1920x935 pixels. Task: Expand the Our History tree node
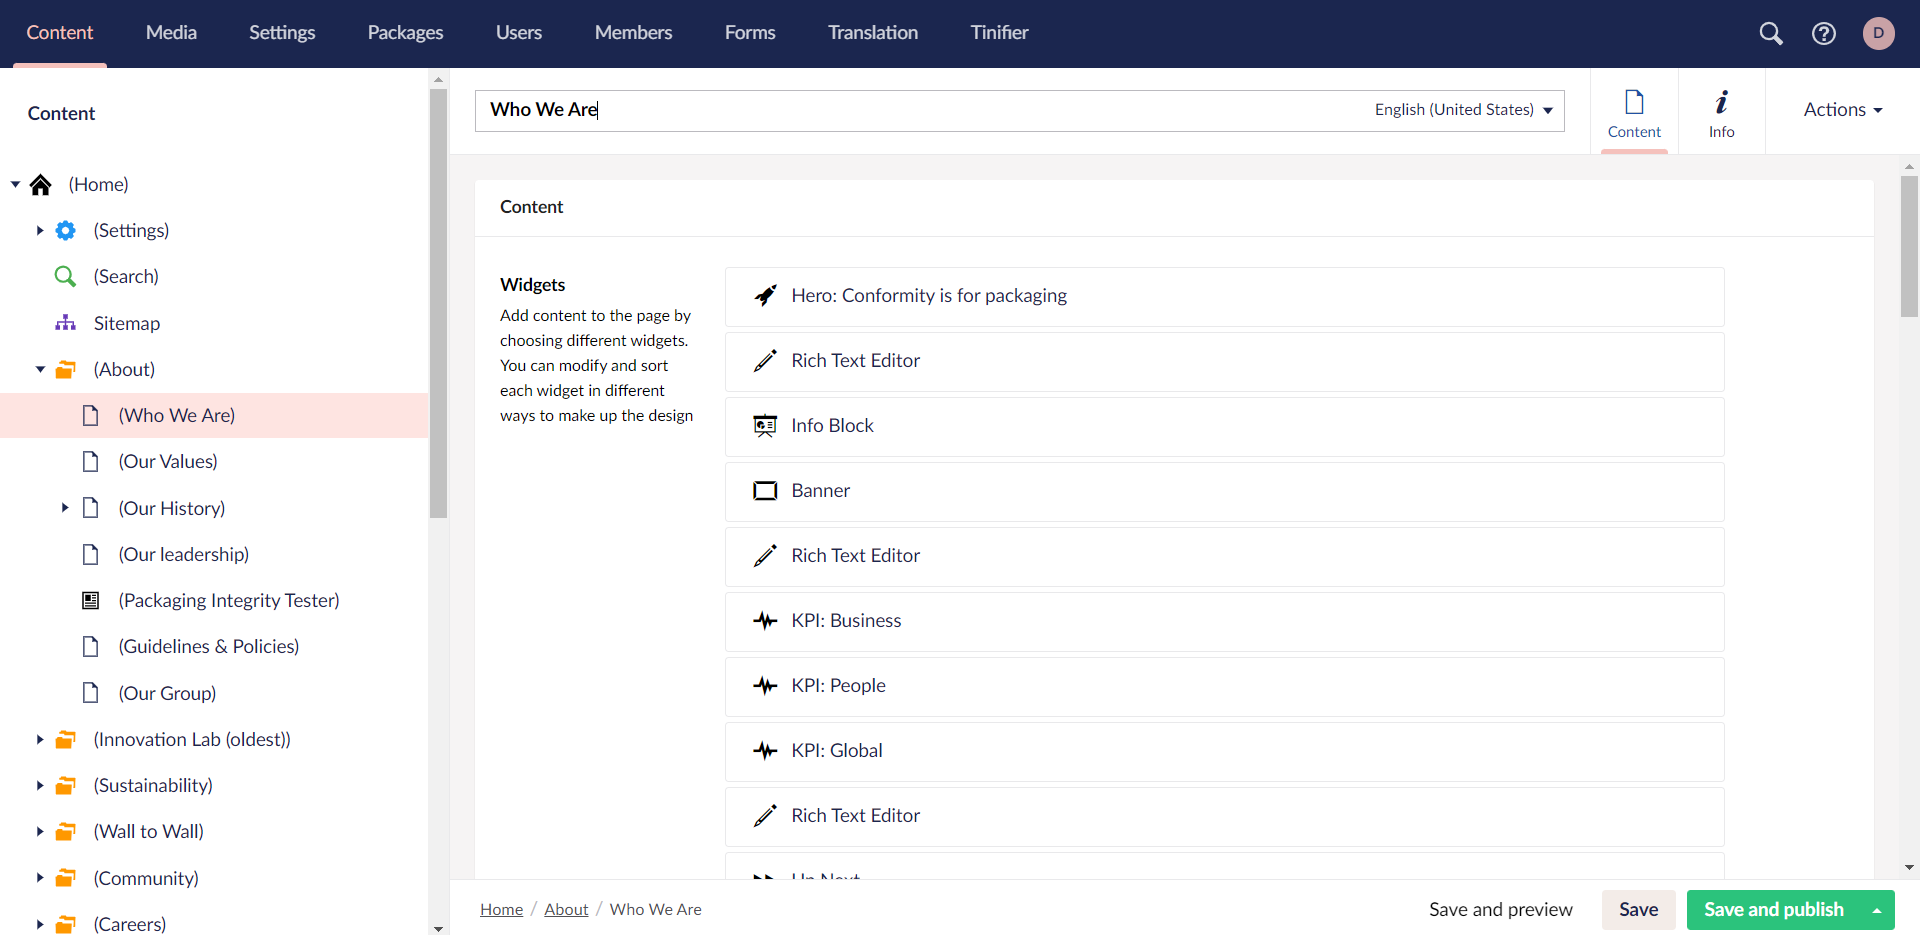pyautogui.click(x=66, y=508)
